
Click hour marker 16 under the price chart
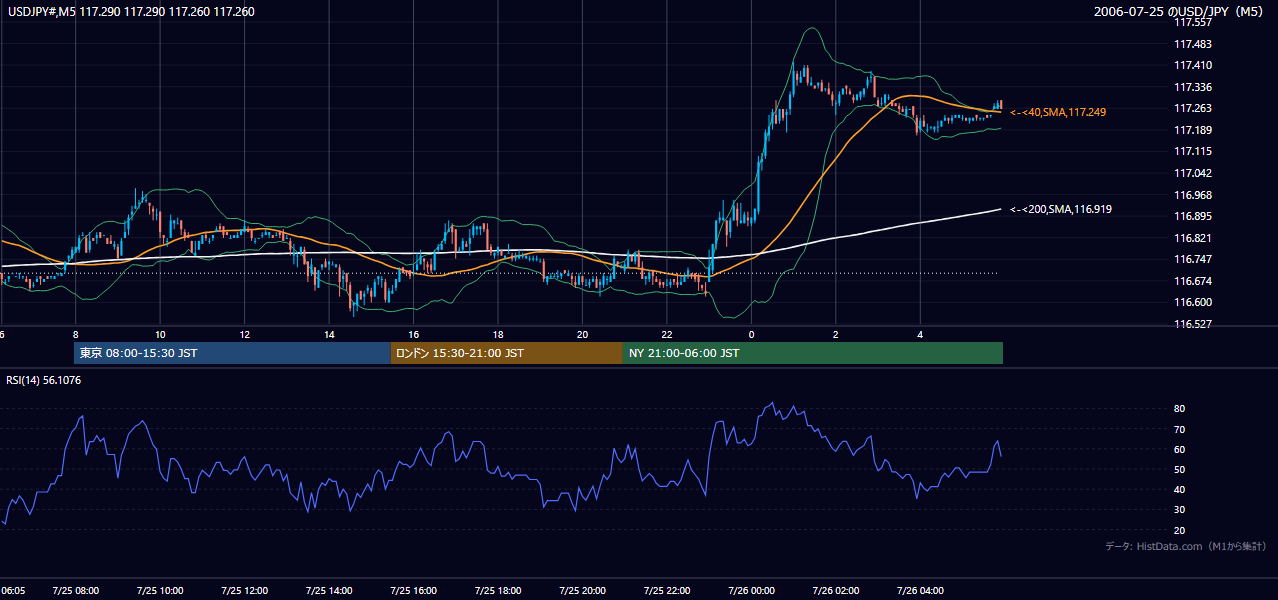413,334
